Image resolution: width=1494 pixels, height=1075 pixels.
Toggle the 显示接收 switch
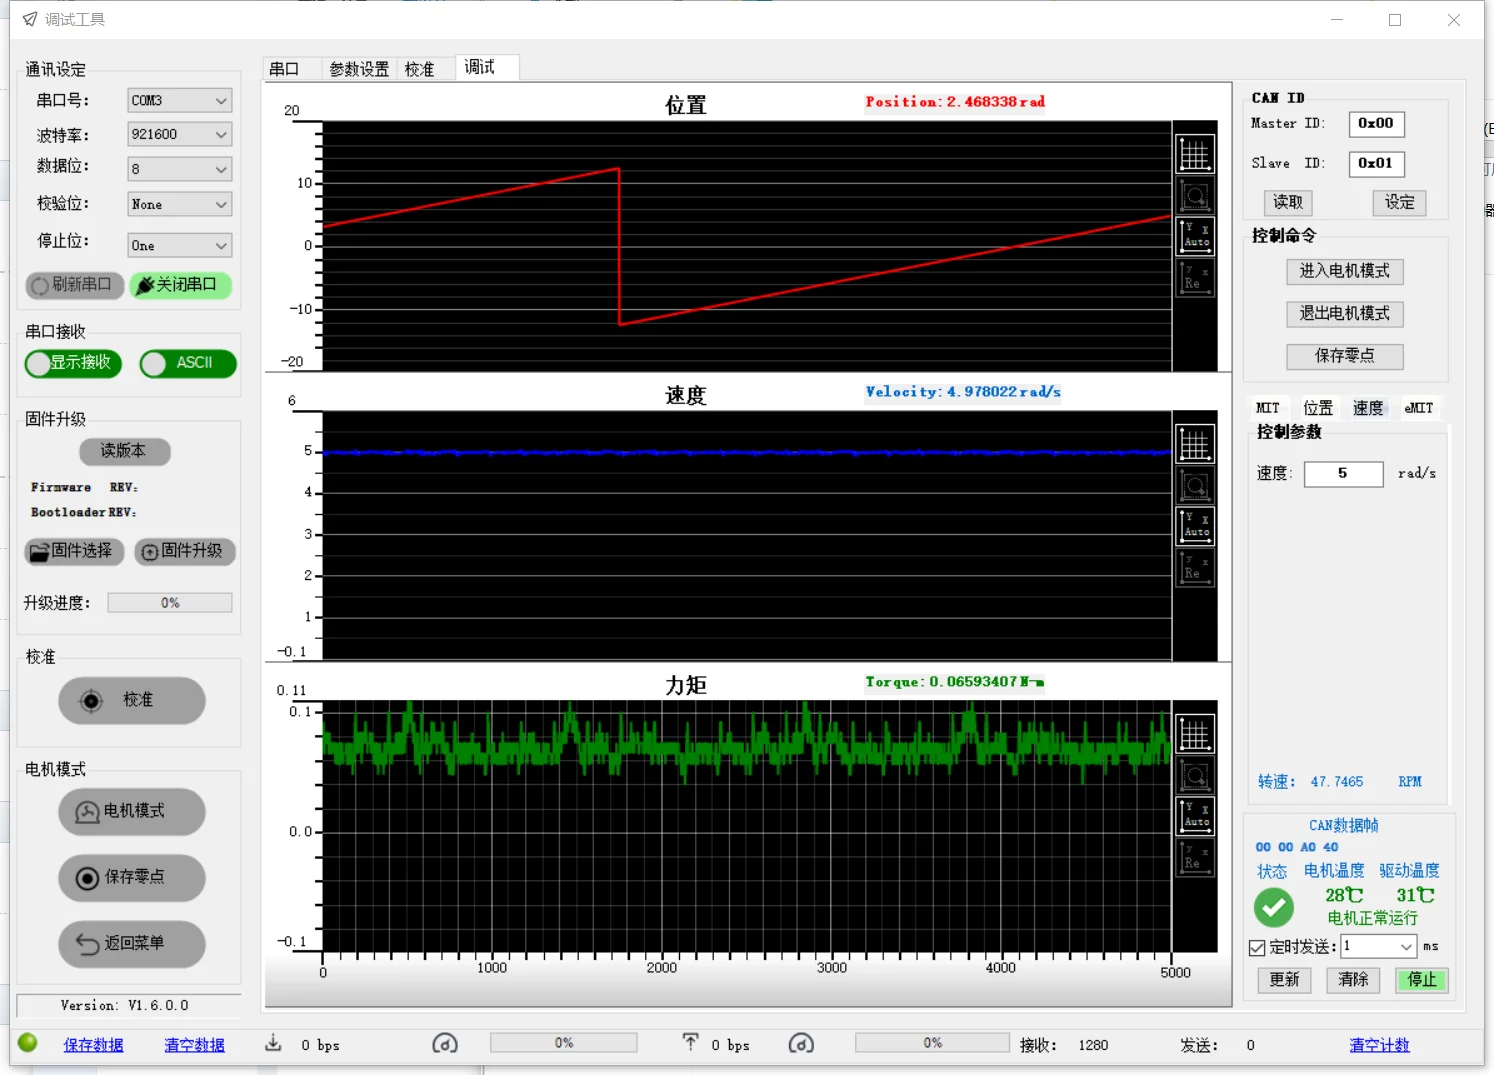click(73, 363)
